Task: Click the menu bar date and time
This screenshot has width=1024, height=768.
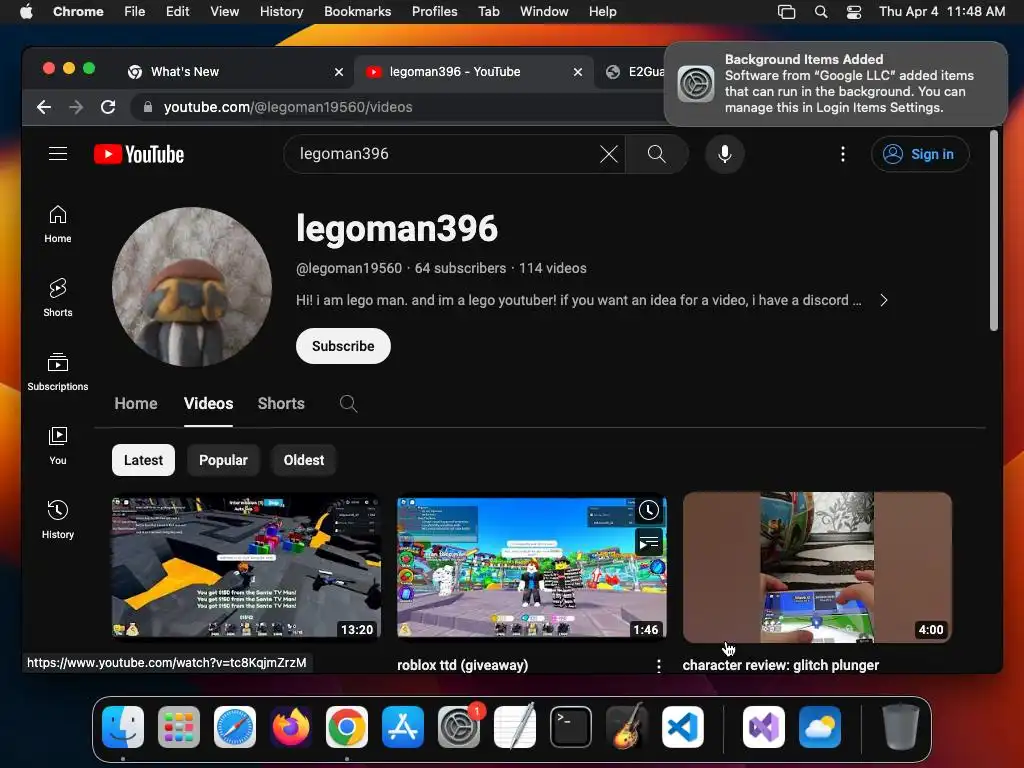Action: click(942, 12)
